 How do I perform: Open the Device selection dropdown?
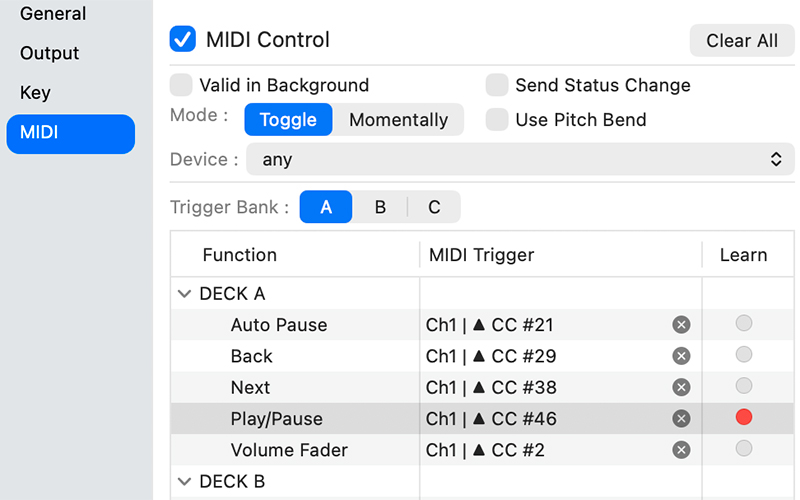520,159
